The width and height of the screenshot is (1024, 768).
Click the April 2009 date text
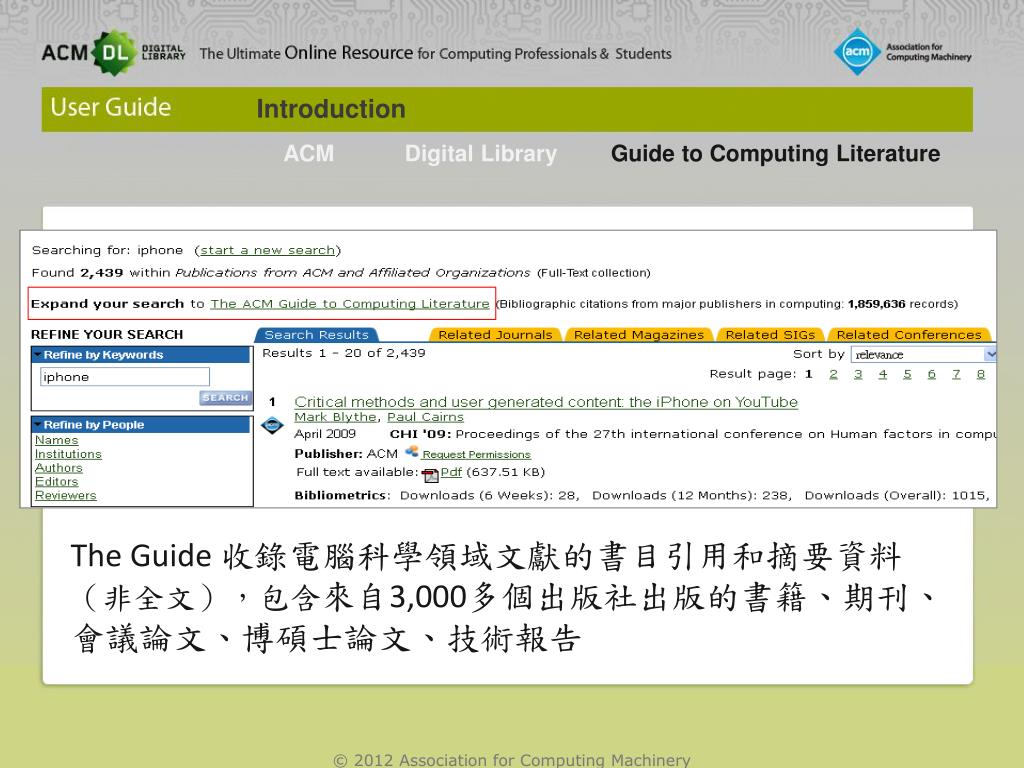point(325,434)
